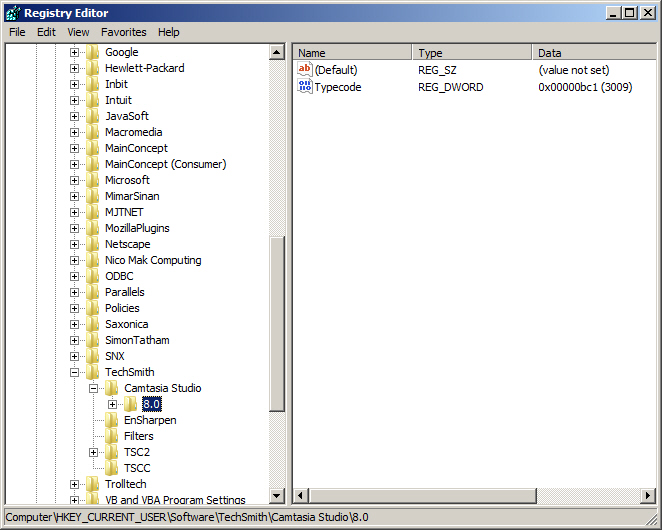Viewport: 662px width, 530px height.
Task: Click the EnSharpen folder icon
Action: pyautogui.click(x=111, y=421)
